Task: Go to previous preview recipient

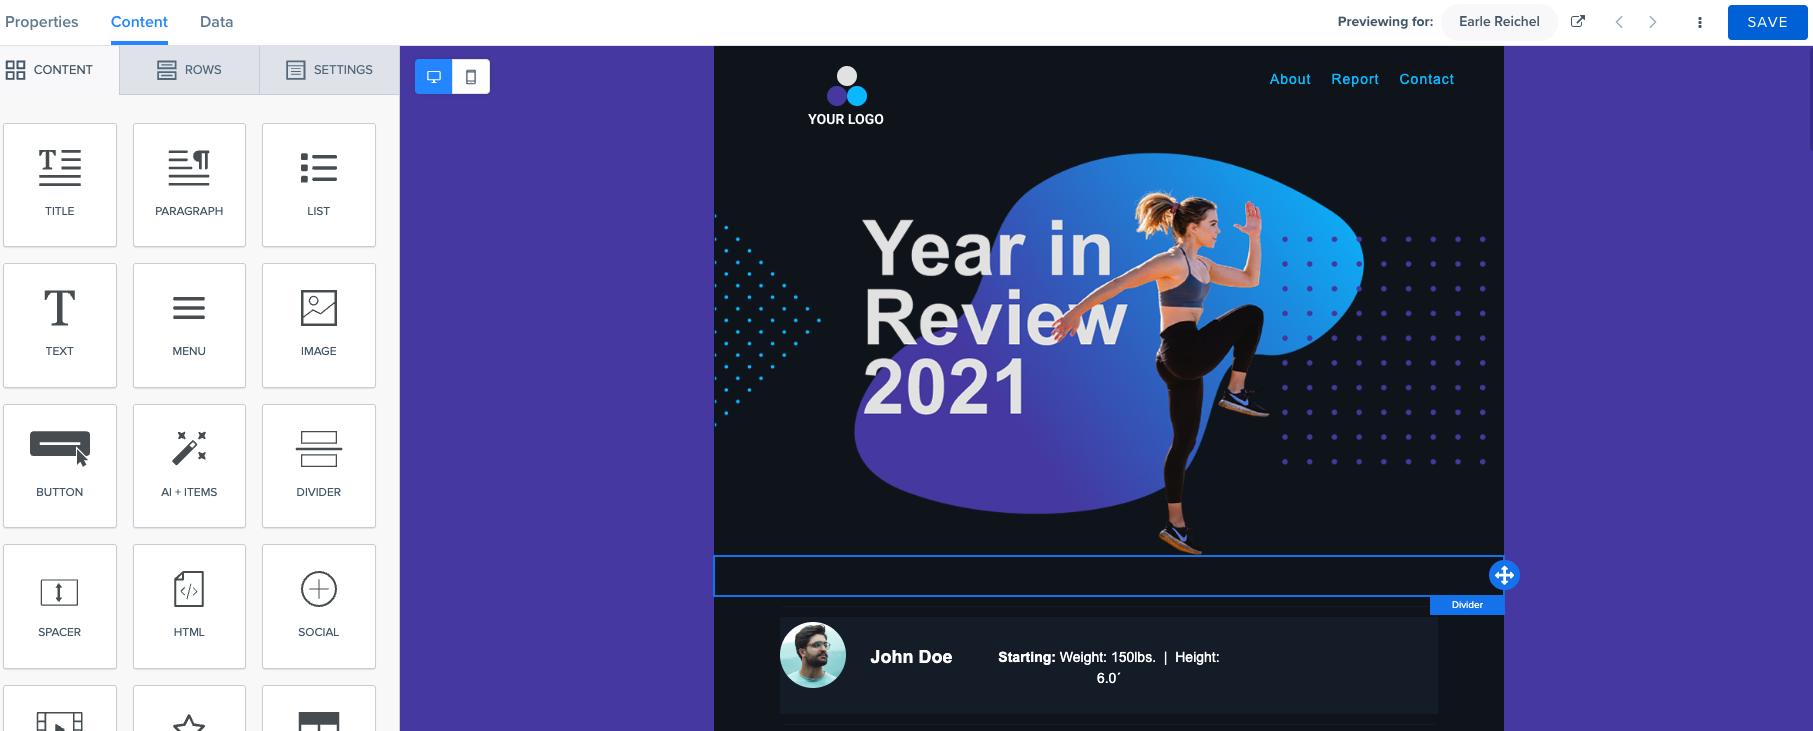Action: pos(1619,22)
